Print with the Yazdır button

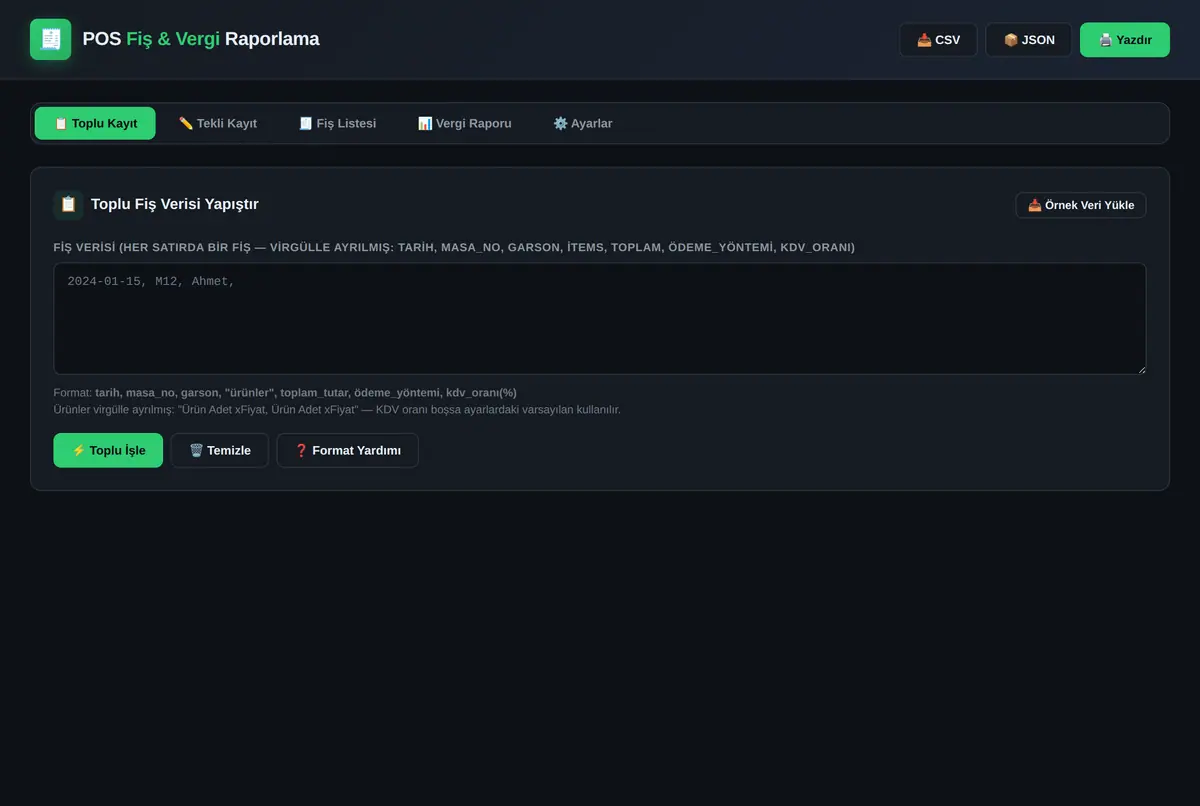click(1125, 40)
